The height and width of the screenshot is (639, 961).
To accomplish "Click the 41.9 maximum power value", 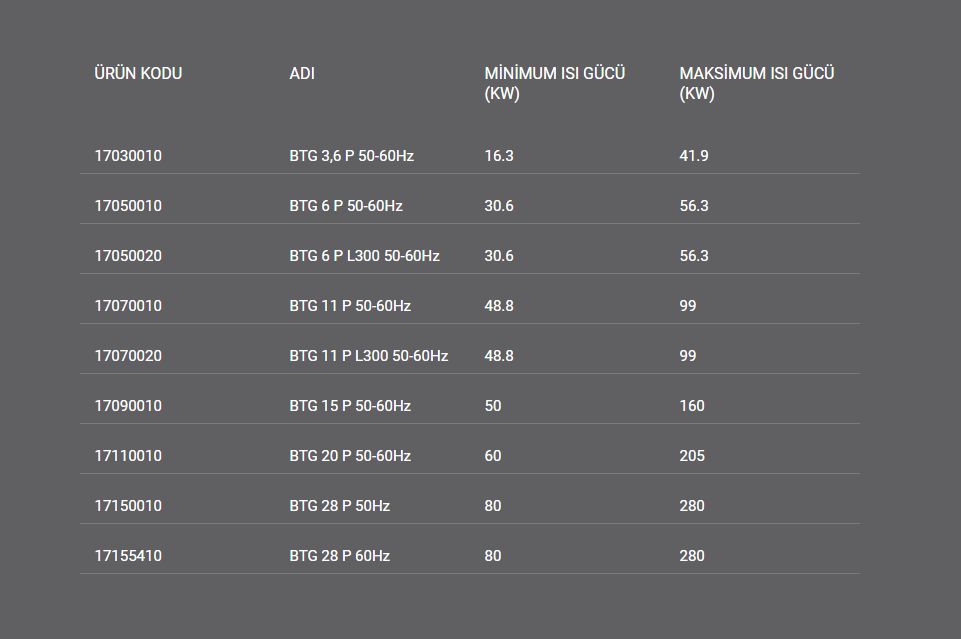I will (694, 156).
